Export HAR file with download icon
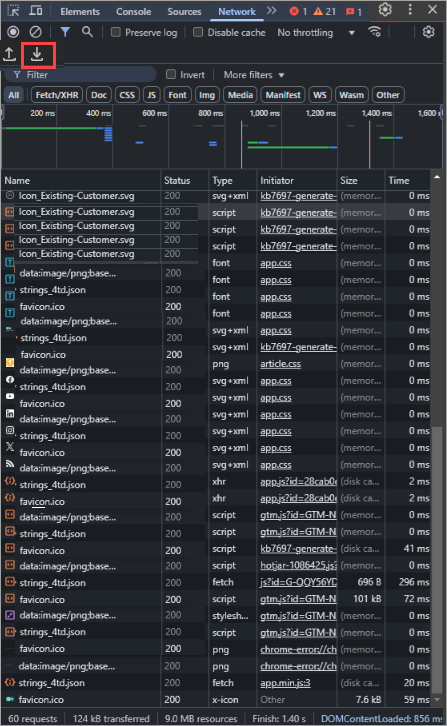Screen dimensions: 447x726 coord(37,55)
